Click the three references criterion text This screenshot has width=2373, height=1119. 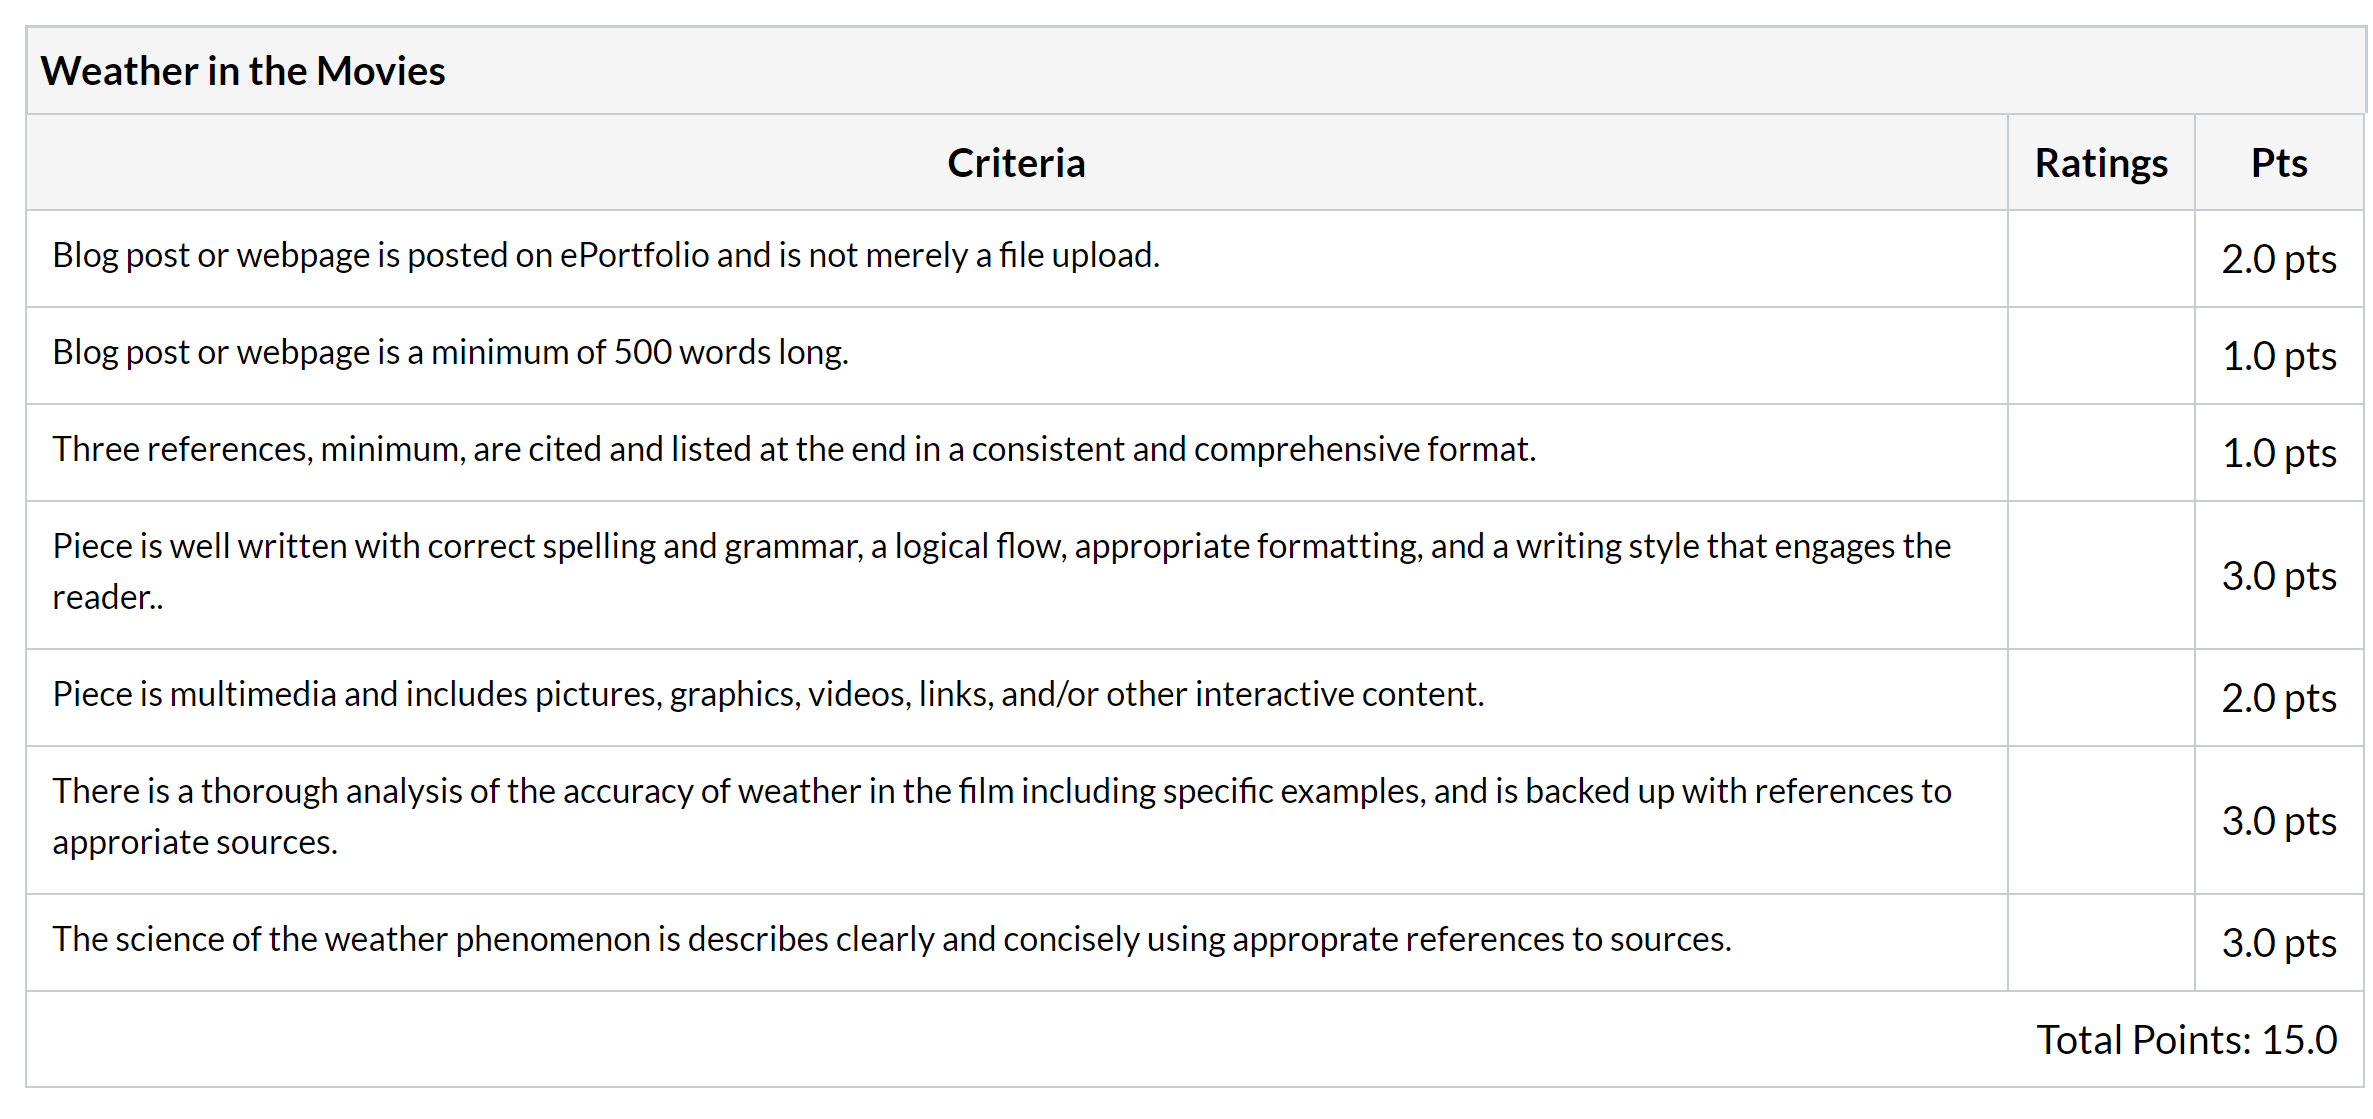pyautogui.click(x=794, y=450)
